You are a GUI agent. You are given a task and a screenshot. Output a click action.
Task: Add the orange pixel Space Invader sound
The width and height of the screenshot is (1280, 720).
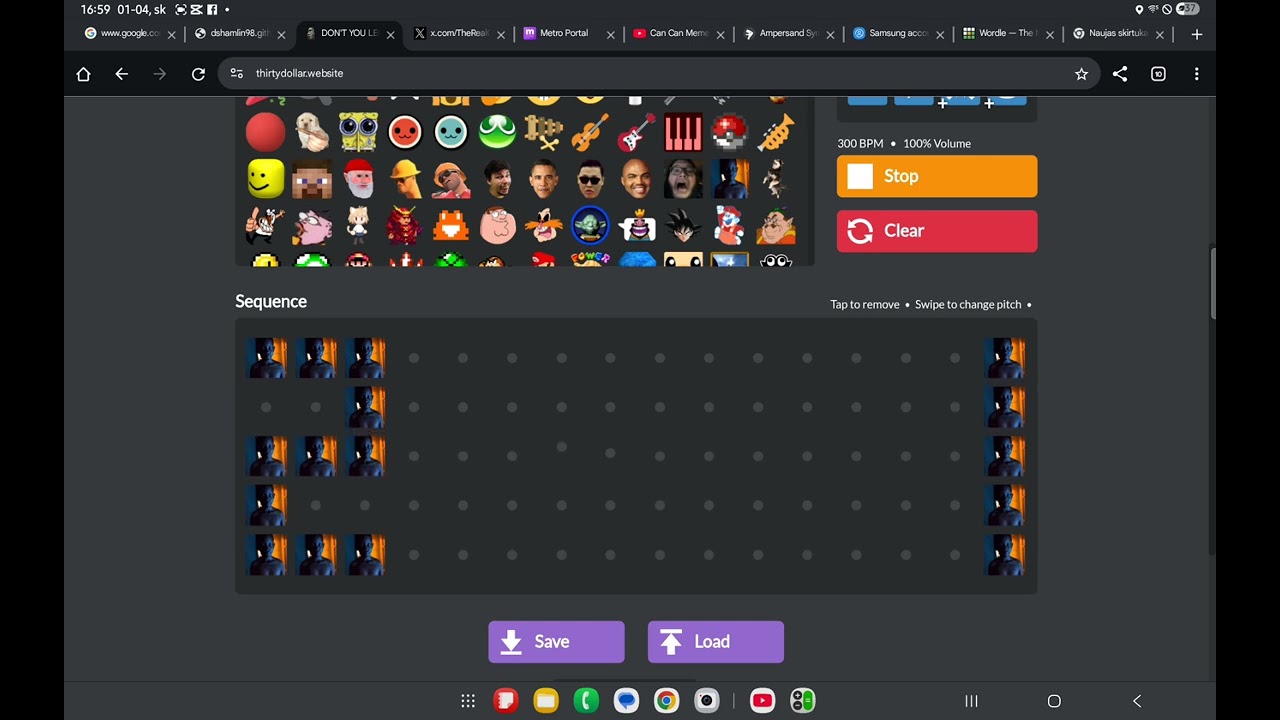coord(451,226)
